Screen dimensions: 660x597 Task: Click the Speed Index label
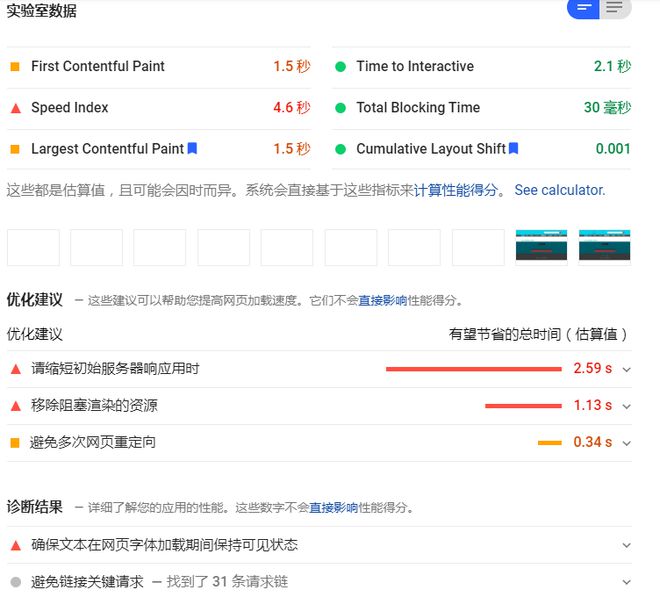point(69,107)
